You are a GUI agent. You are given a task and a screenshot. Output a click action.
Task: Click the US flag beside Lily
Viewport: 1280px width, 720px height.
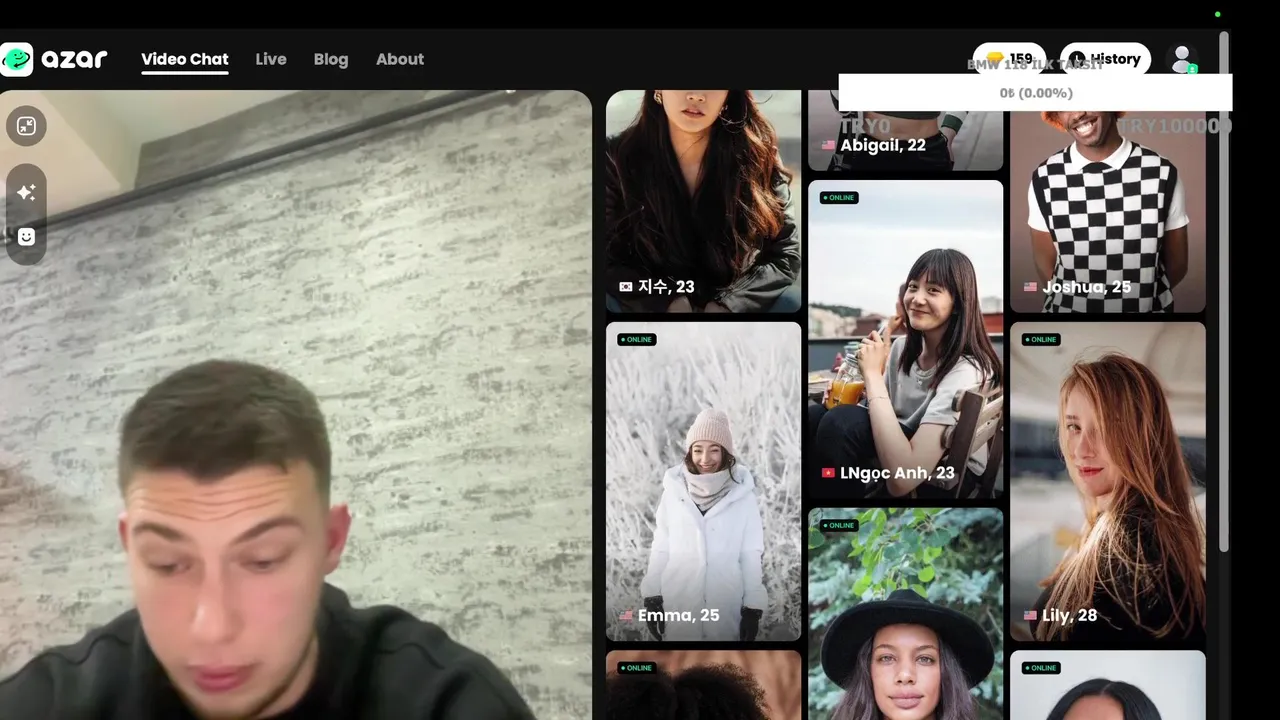[1030, 616]
